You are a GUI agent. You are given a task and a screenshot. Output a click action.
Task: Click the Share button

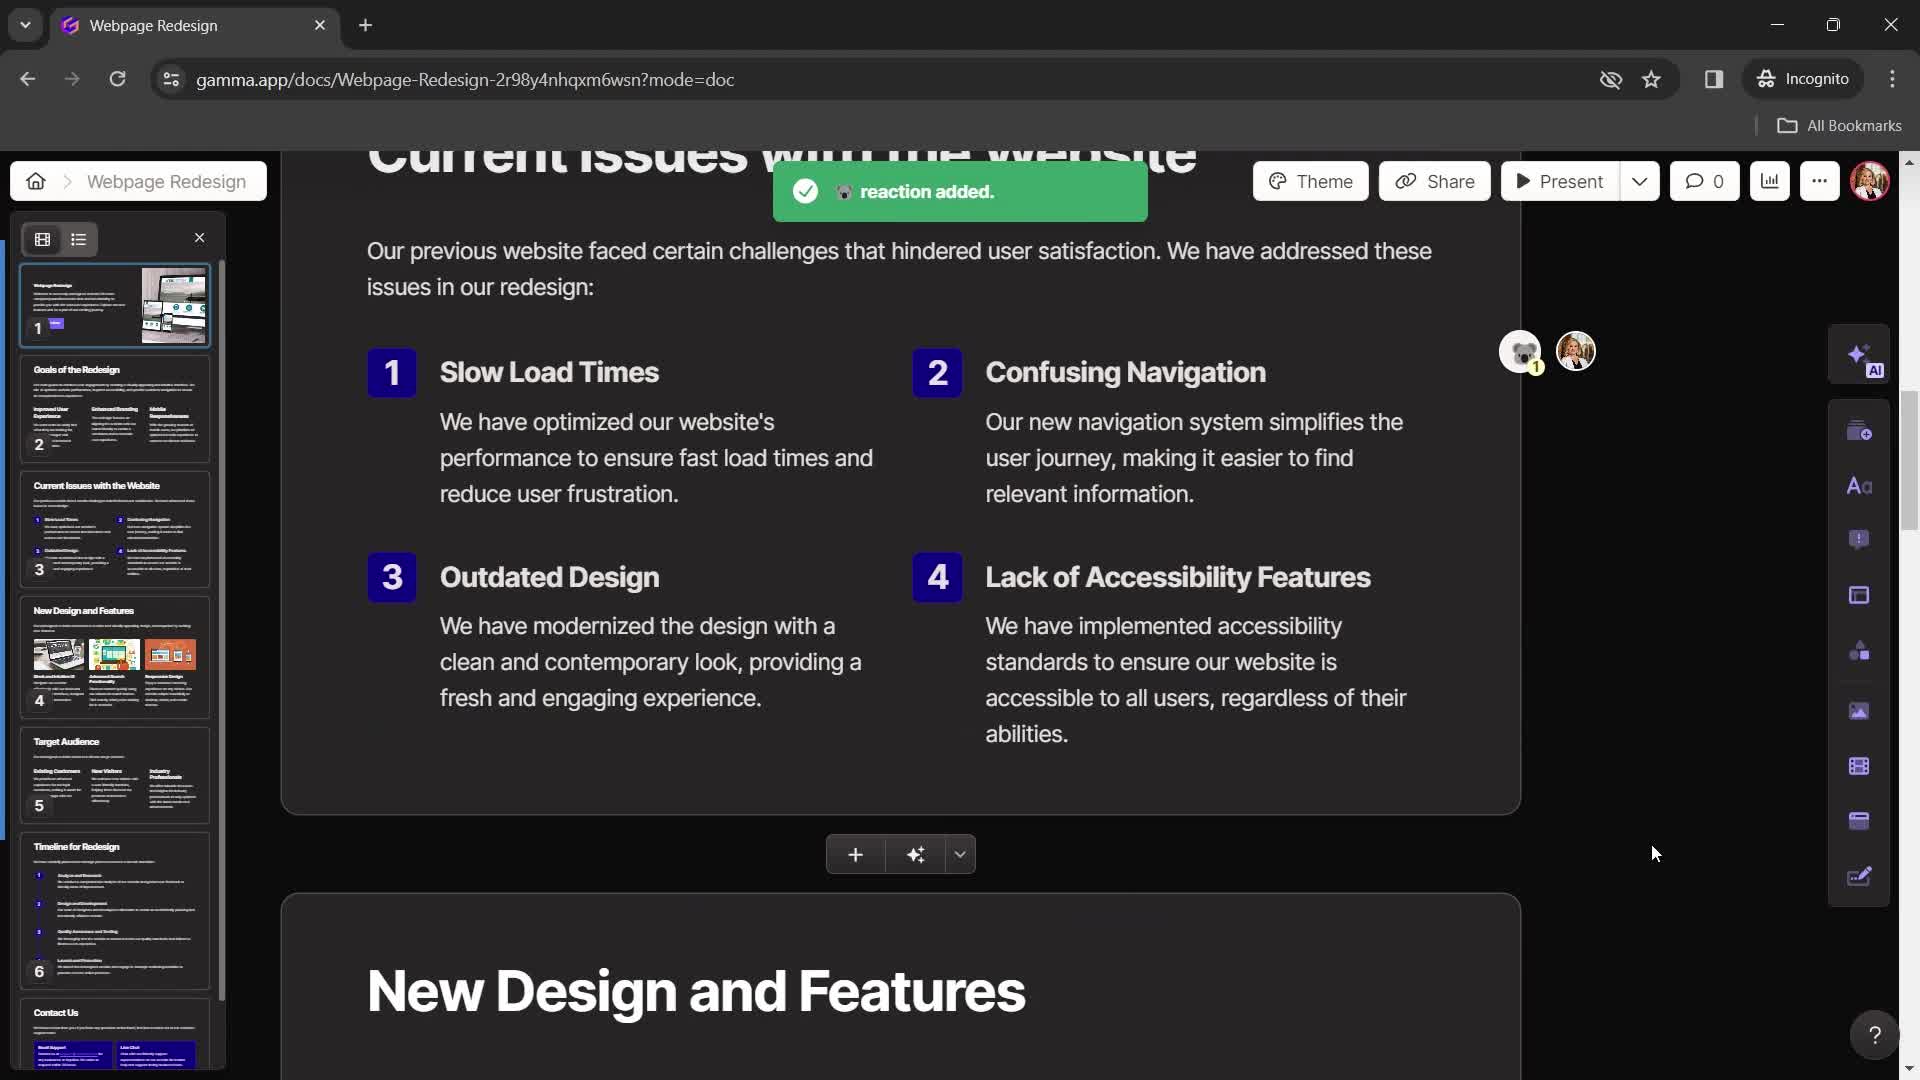pyautogui.click(x=1435, y=179)
